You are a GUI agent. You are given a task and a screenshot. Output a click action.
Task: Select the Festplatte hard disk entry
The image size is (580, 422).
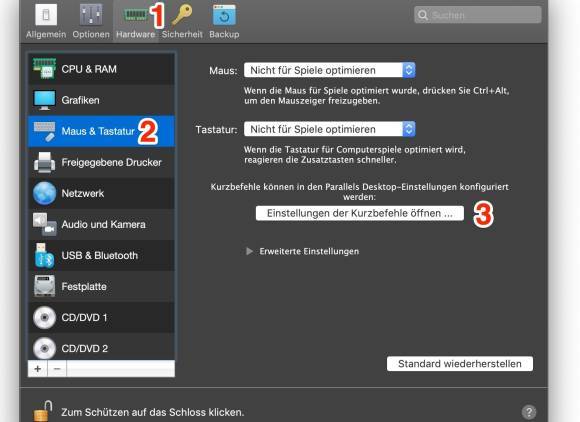pos(101,287)
